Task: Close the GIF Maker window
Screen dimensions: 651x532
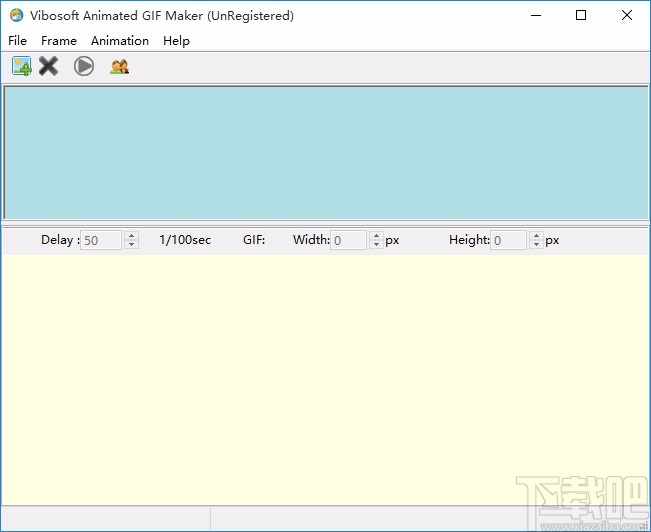Action: point(627,15)
